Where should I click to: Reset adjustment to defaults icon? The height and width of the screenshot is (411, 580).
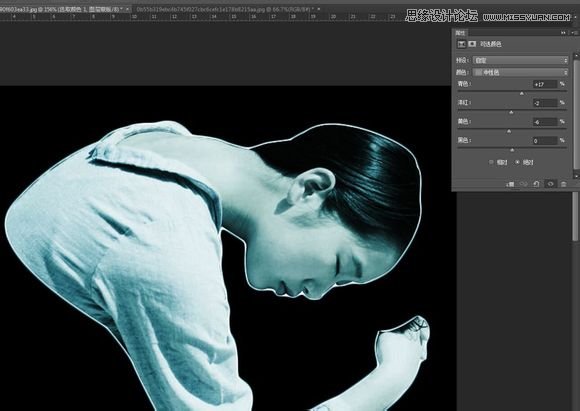536,184
